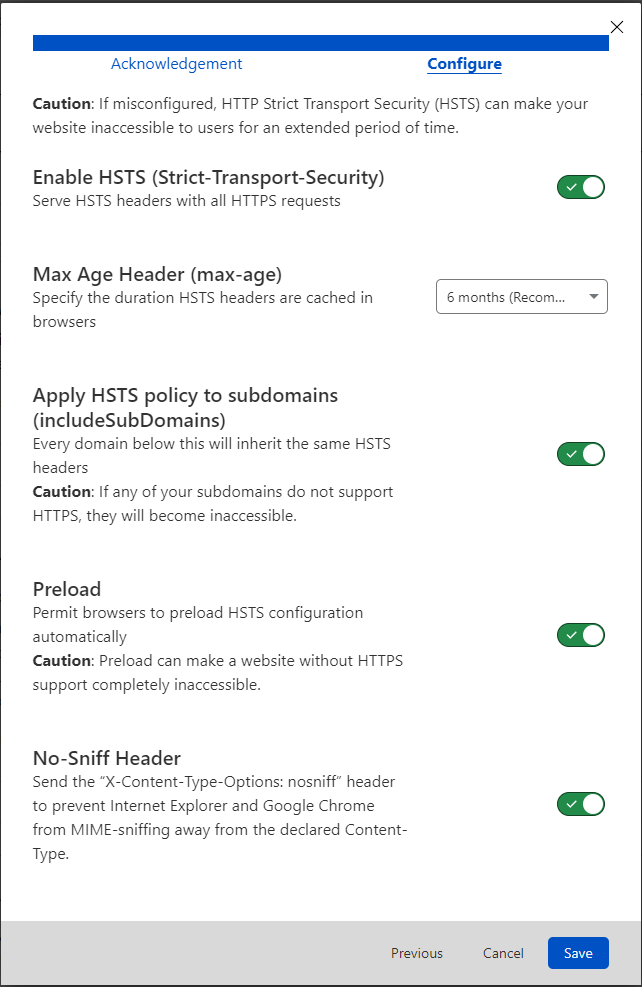
Task: Click the HSTS misconfiguration caution text
Action: pos(310,113)
